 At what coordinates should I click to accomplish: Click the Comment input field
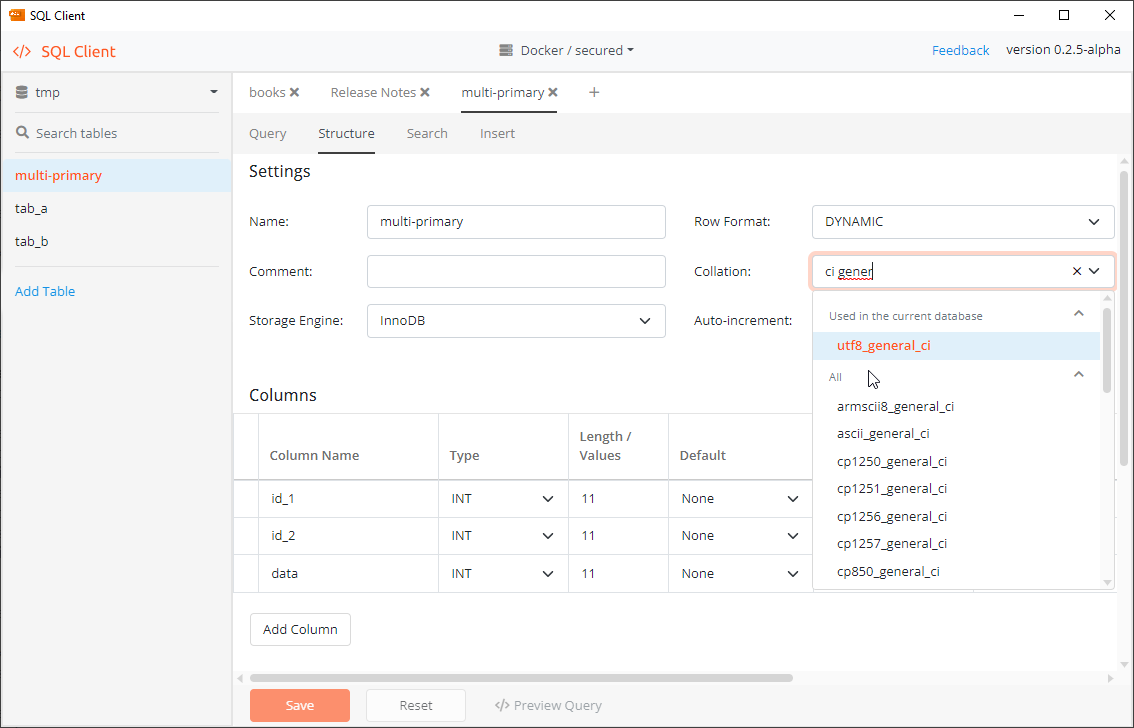point(516,271)
